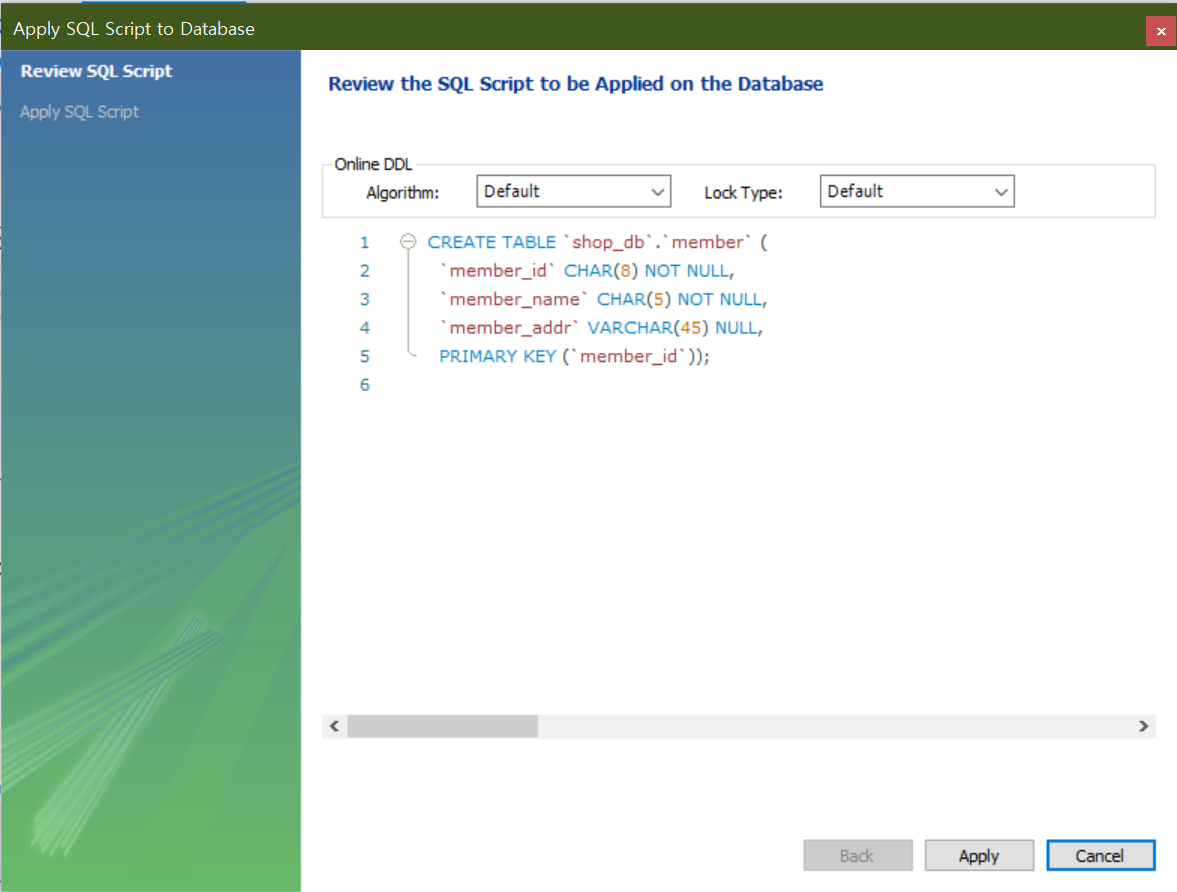Click the Algorithm label
This screenshot has height=892, width=1177.
click(x=402, y=193)
